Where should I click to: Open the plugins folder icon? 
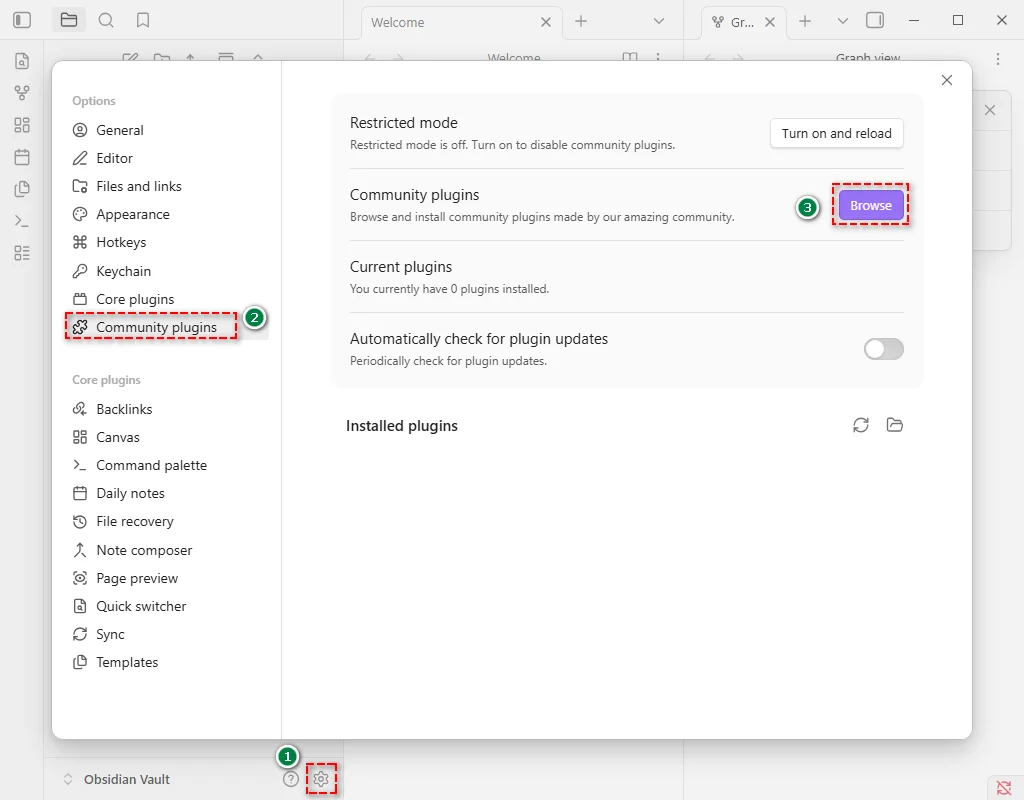tap(895, 425)
